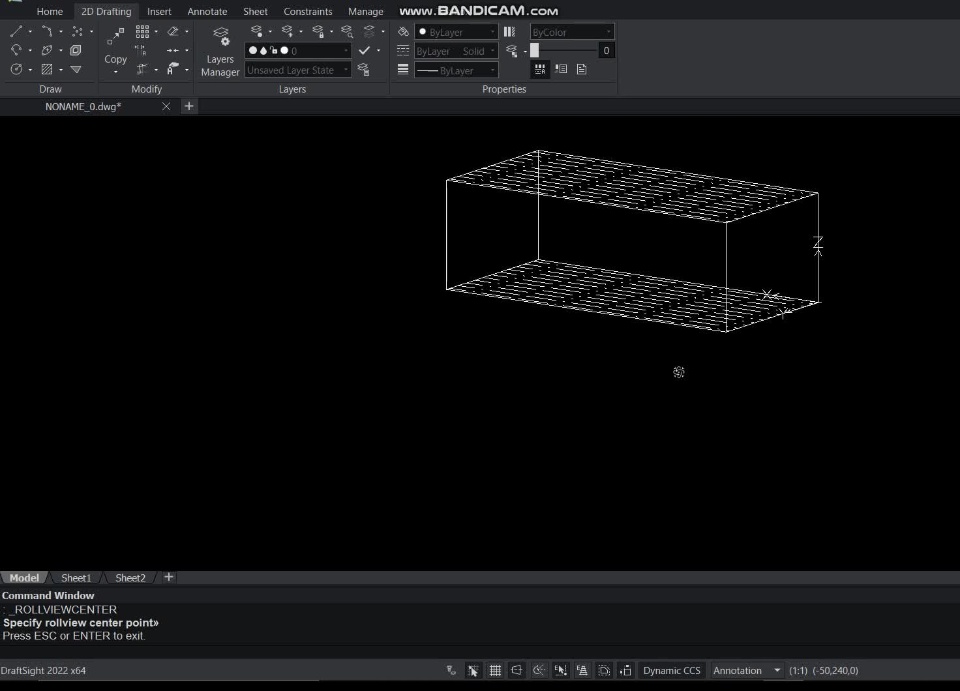Open the line weight ByLayer dropdown
The width and height of the screenshot is (960, 691).
click(x=456, y=70)
